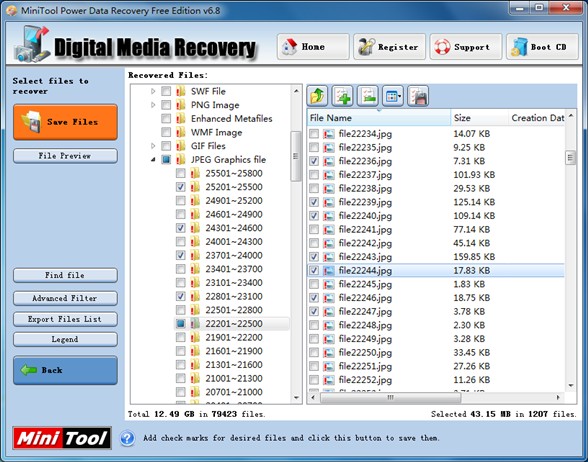The height and width of the screenshot is (462, 588).
Task: Select the 23701~24000 folder
Action: point(234,255)
